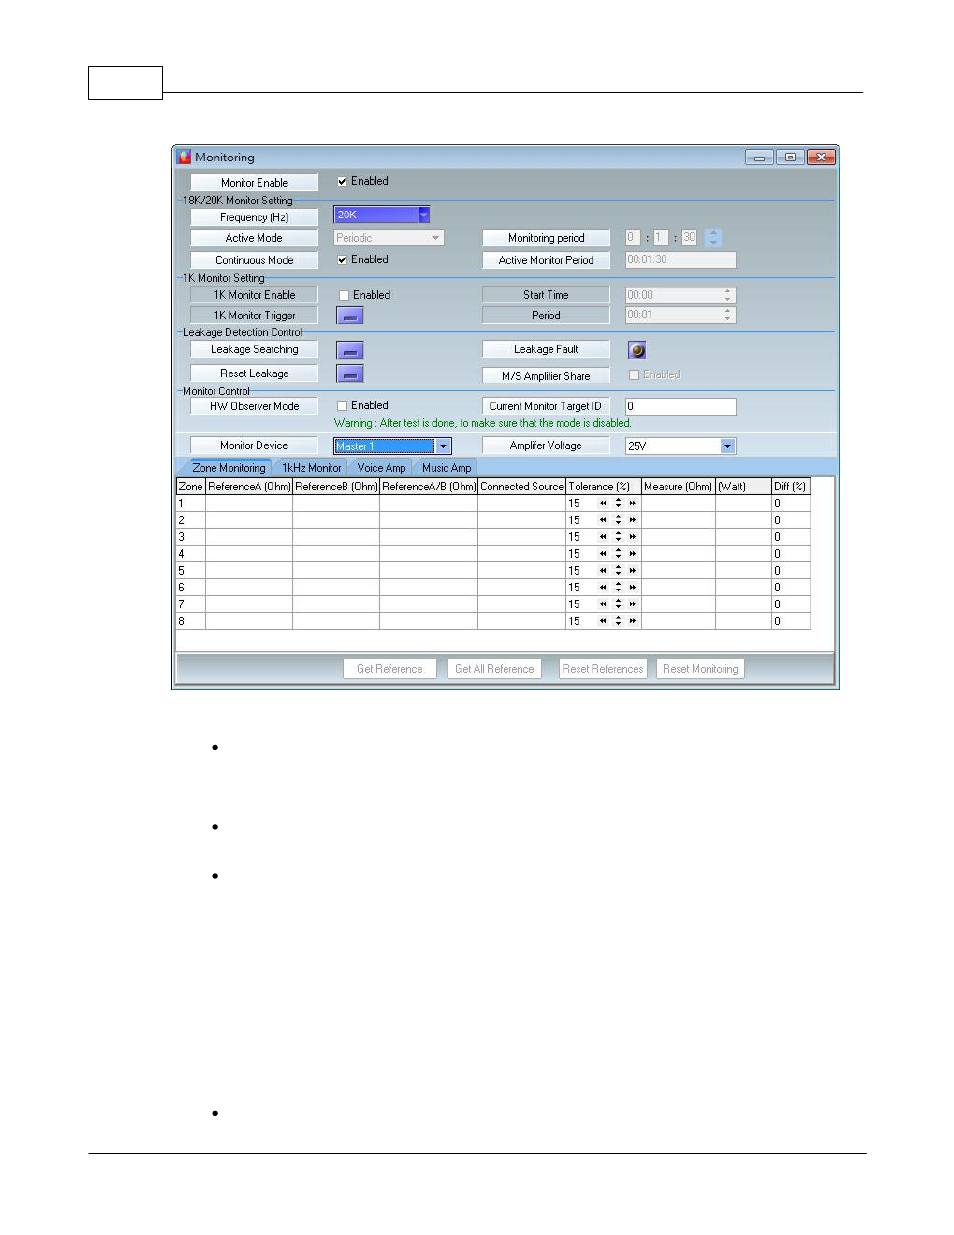Increase zone 4 tolerance with right arrows

click(x=633, y=554)
